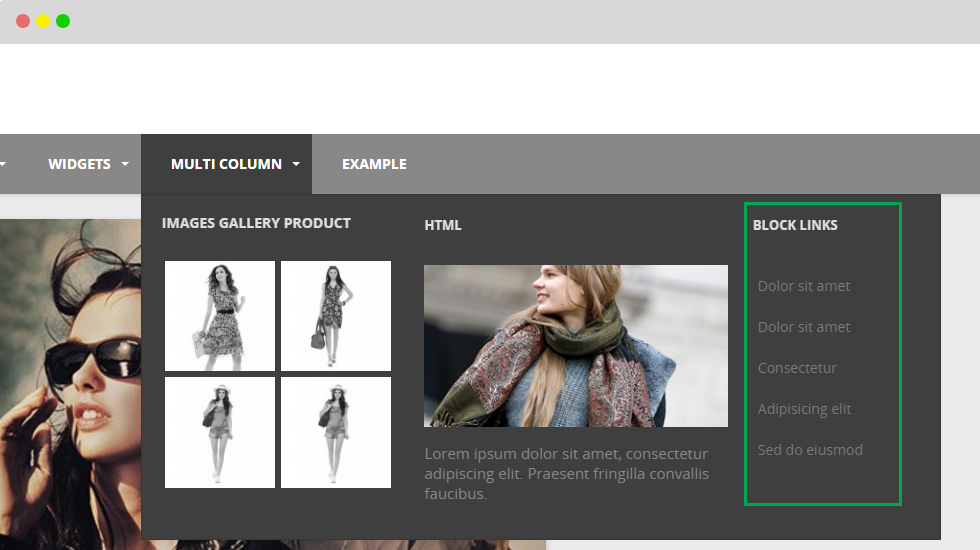View top-right gallery thumbnail: dress with handbag
Screen dimensions: 980x550
point(336,316)
